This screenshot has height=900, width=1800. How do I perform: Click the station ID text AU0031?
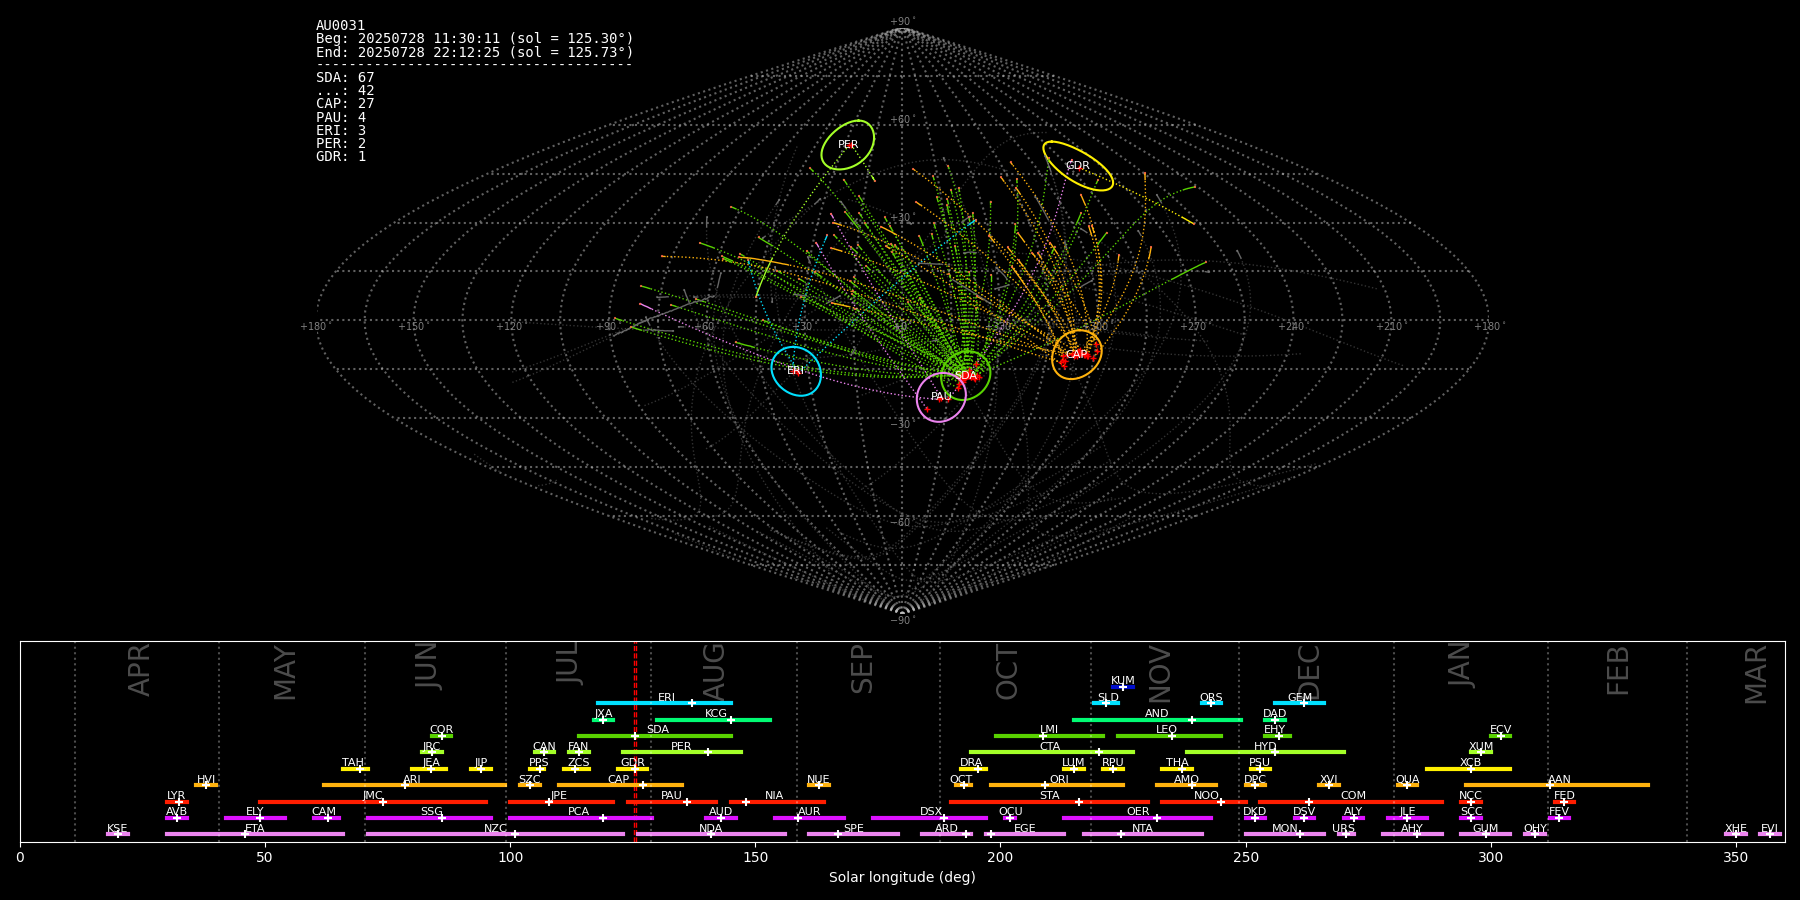point(341,26)
